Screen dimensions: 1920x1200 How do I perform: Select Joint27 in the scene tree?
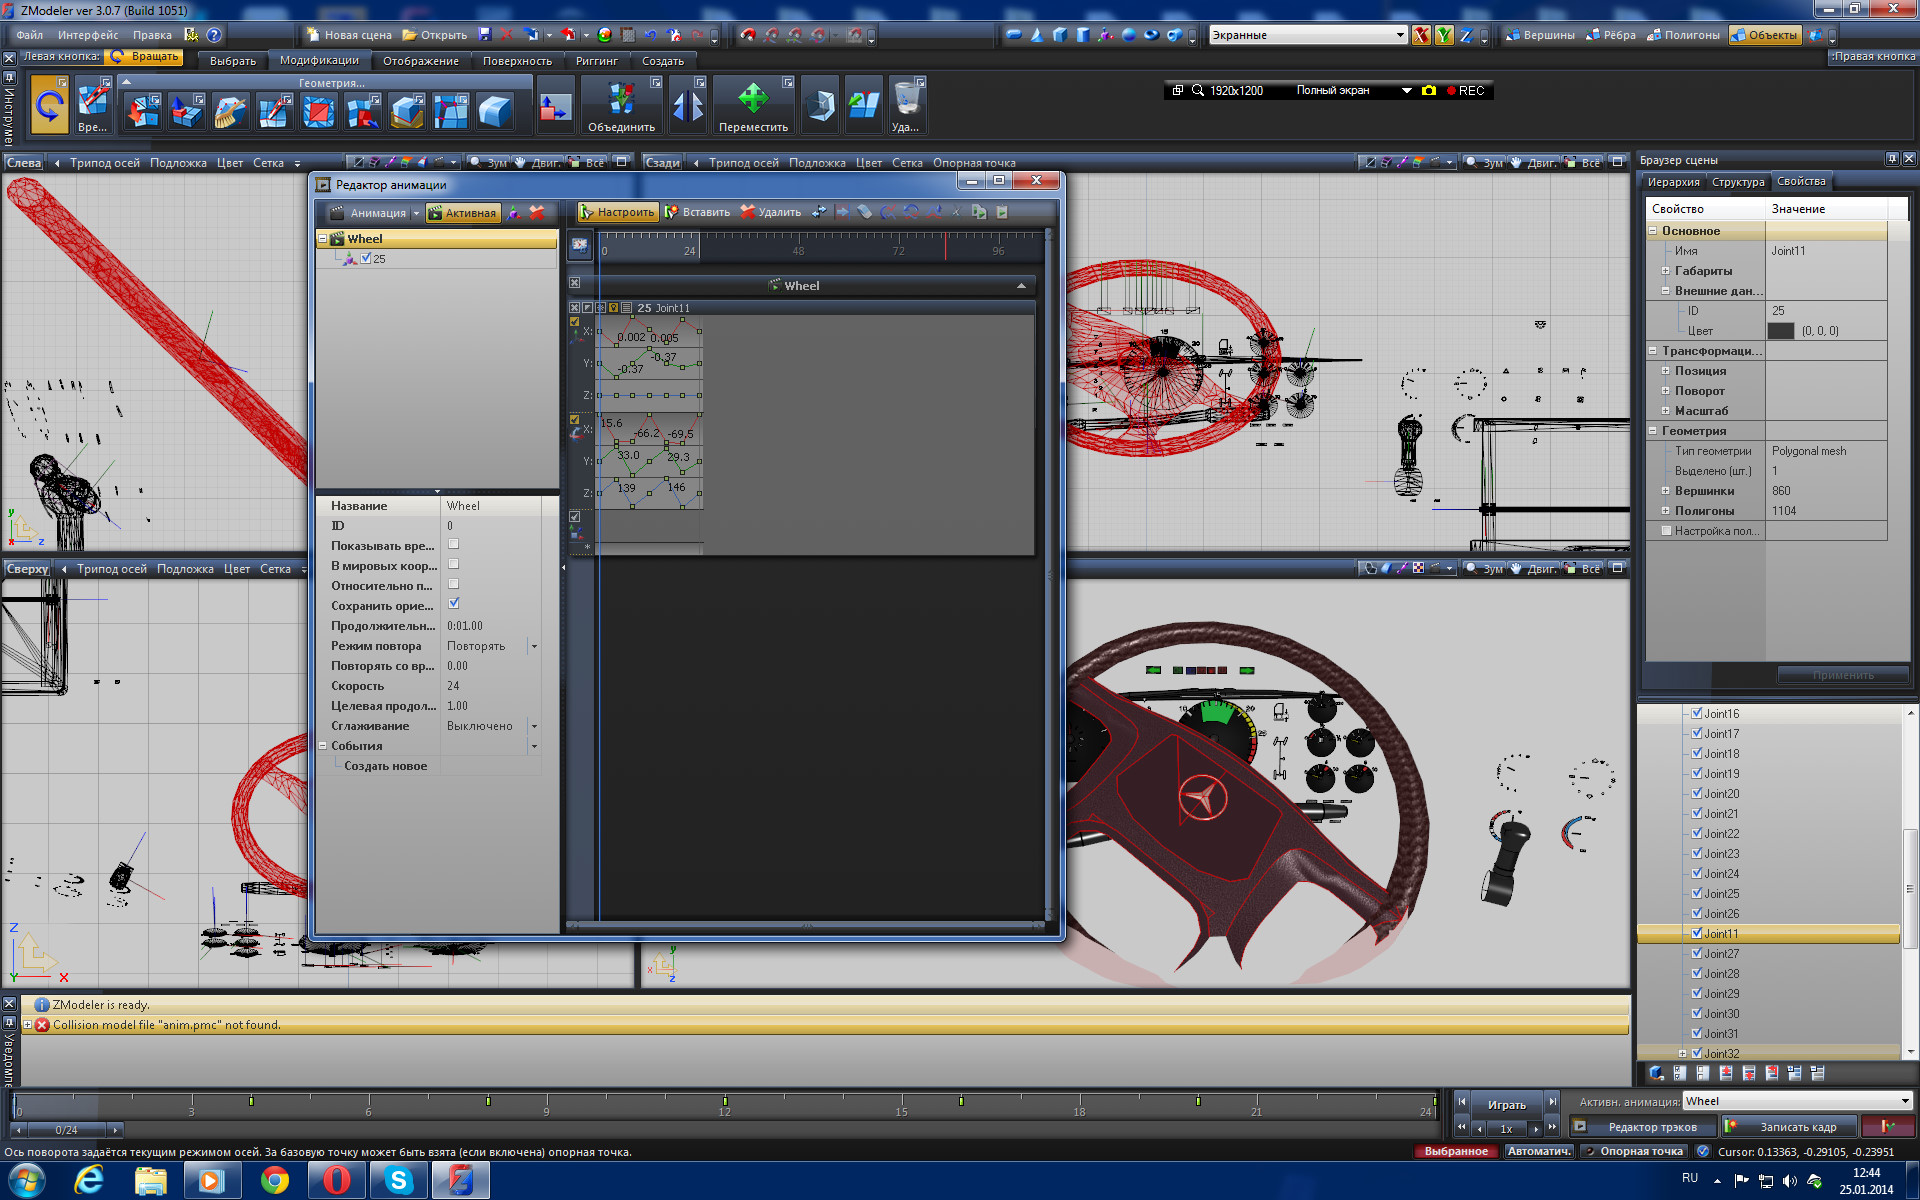[x=1721, y=954]
